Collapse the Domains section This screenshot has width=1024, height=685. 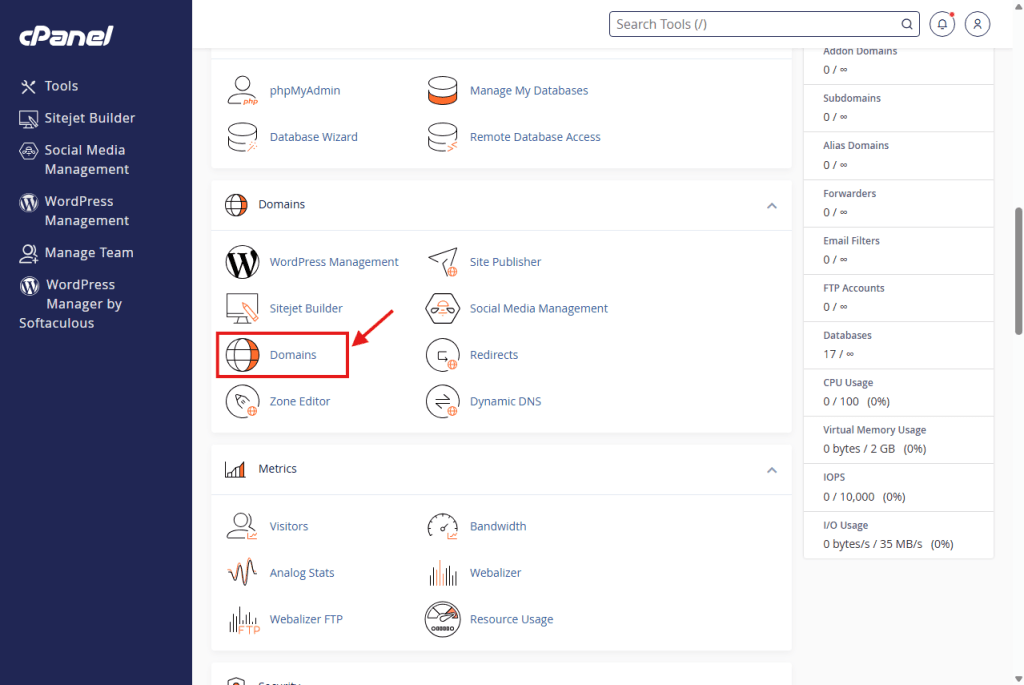(x=771, y=205)
